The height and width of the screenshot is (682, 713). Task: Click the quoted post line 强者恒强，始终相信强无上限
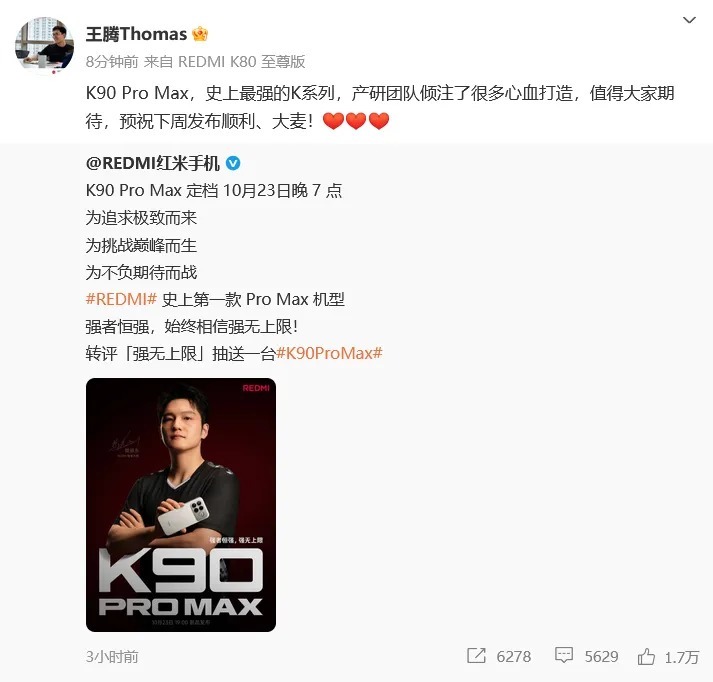(191, 326)
